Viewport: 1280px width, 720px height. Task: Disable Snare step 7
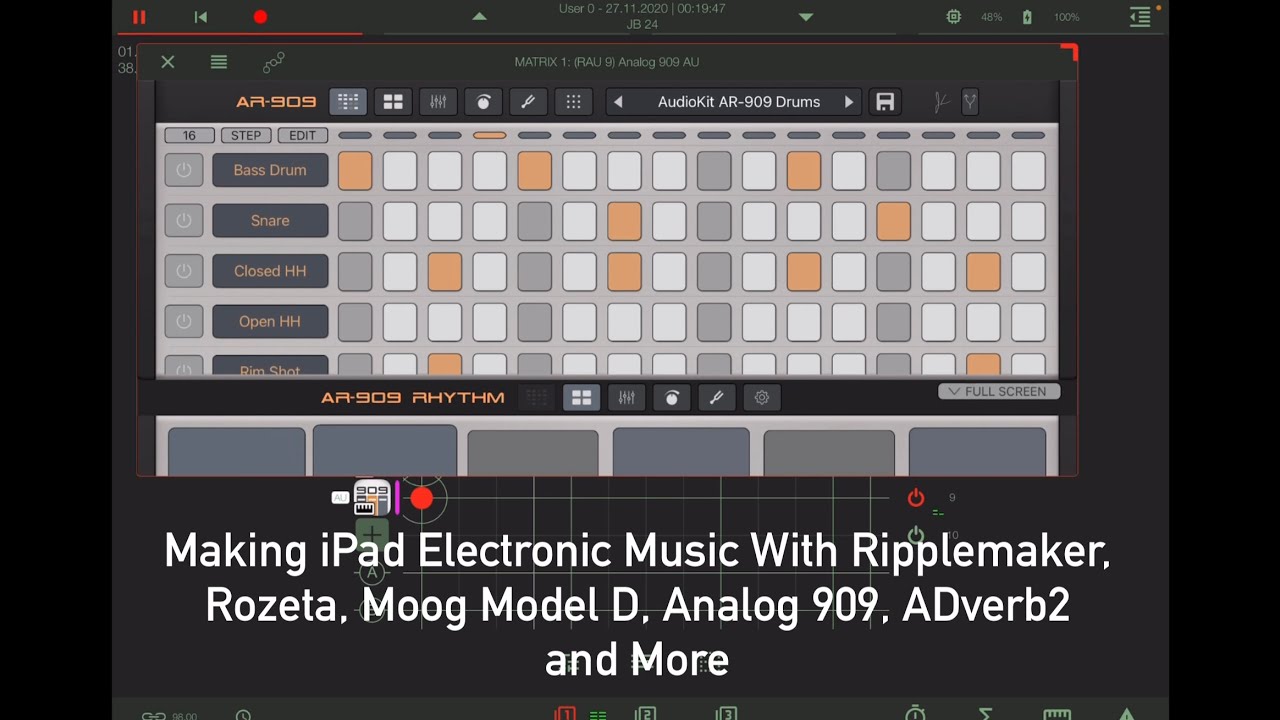(x=624, y=221)
